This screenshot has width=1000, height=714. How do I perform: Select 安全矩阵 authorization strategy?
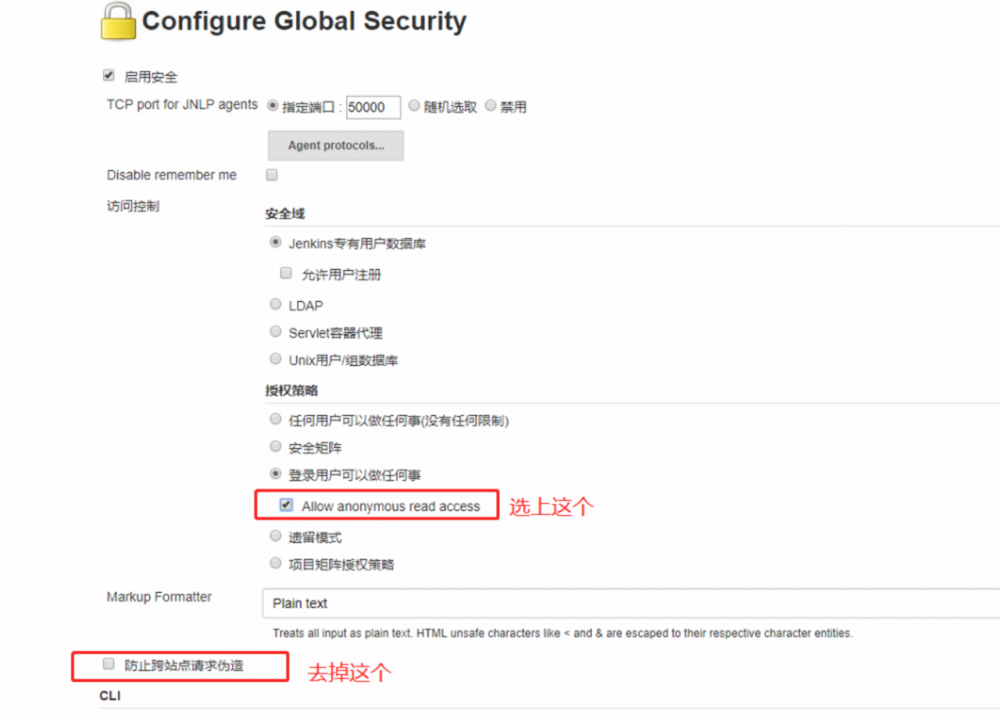pyautogui.click(x=276, y=447)
